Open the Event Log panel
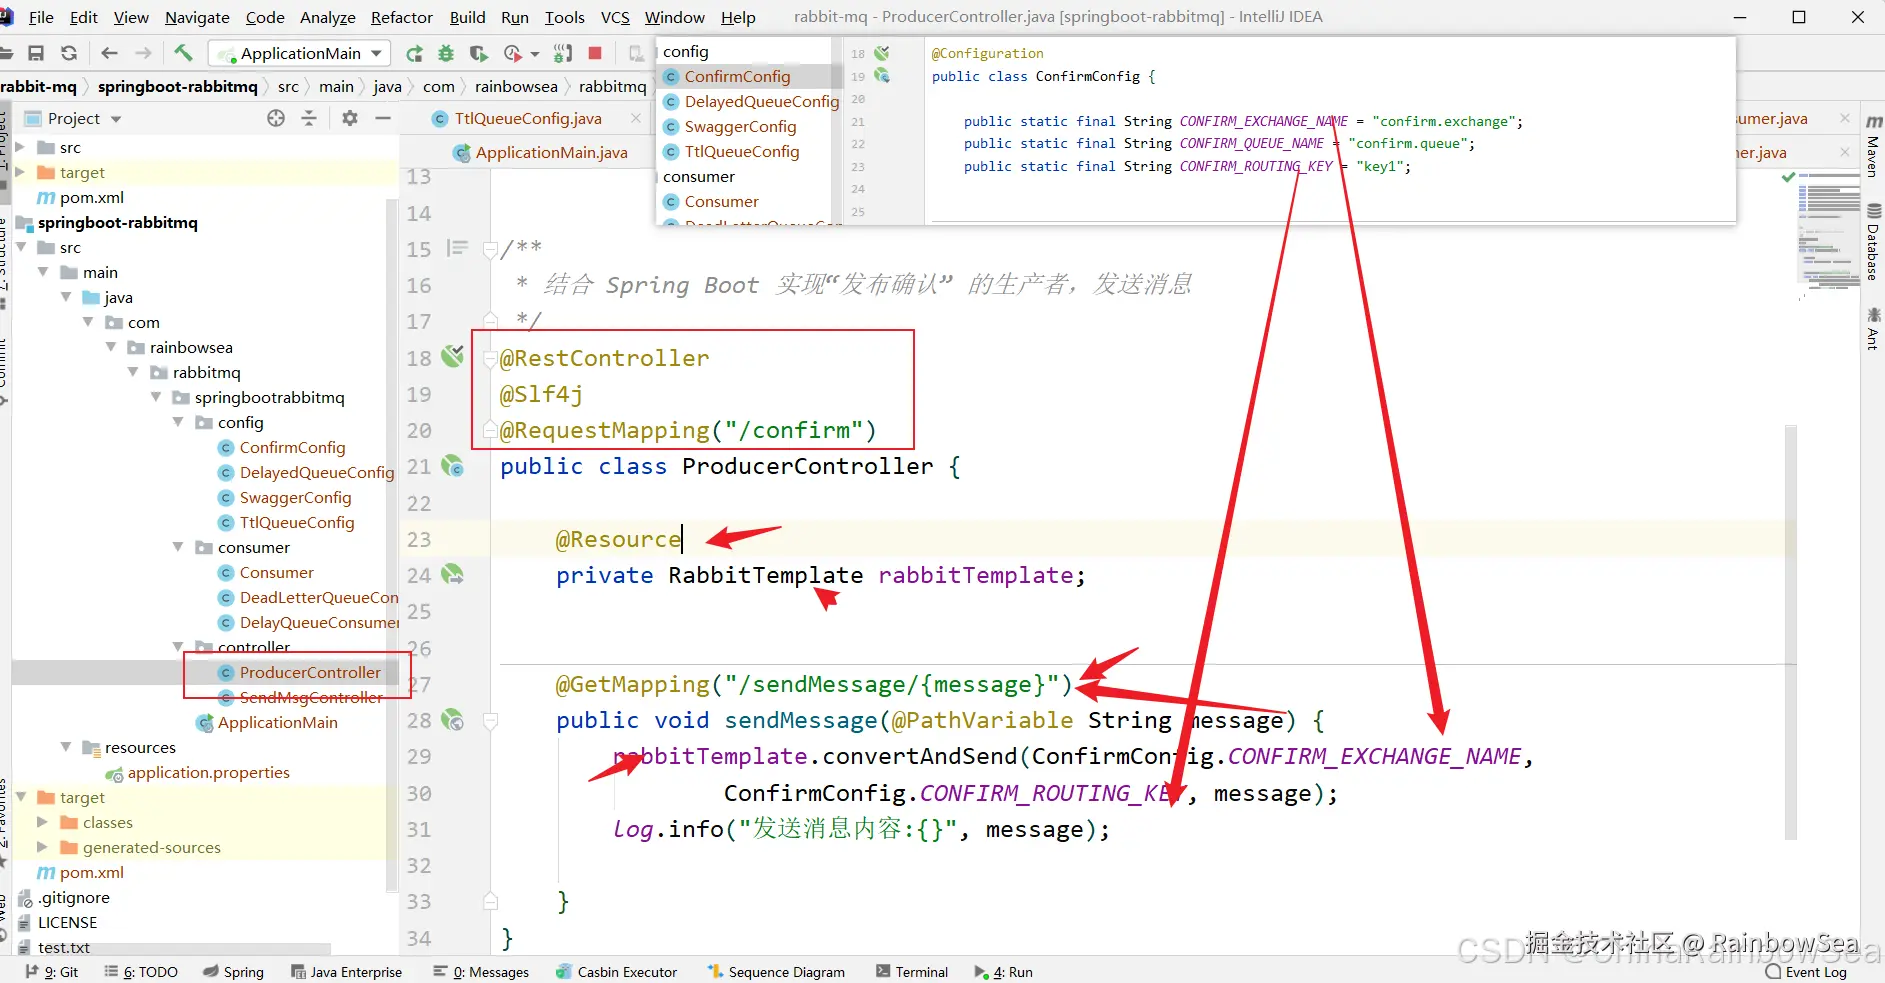The image size is (1885, 983). pos(1806,972)
